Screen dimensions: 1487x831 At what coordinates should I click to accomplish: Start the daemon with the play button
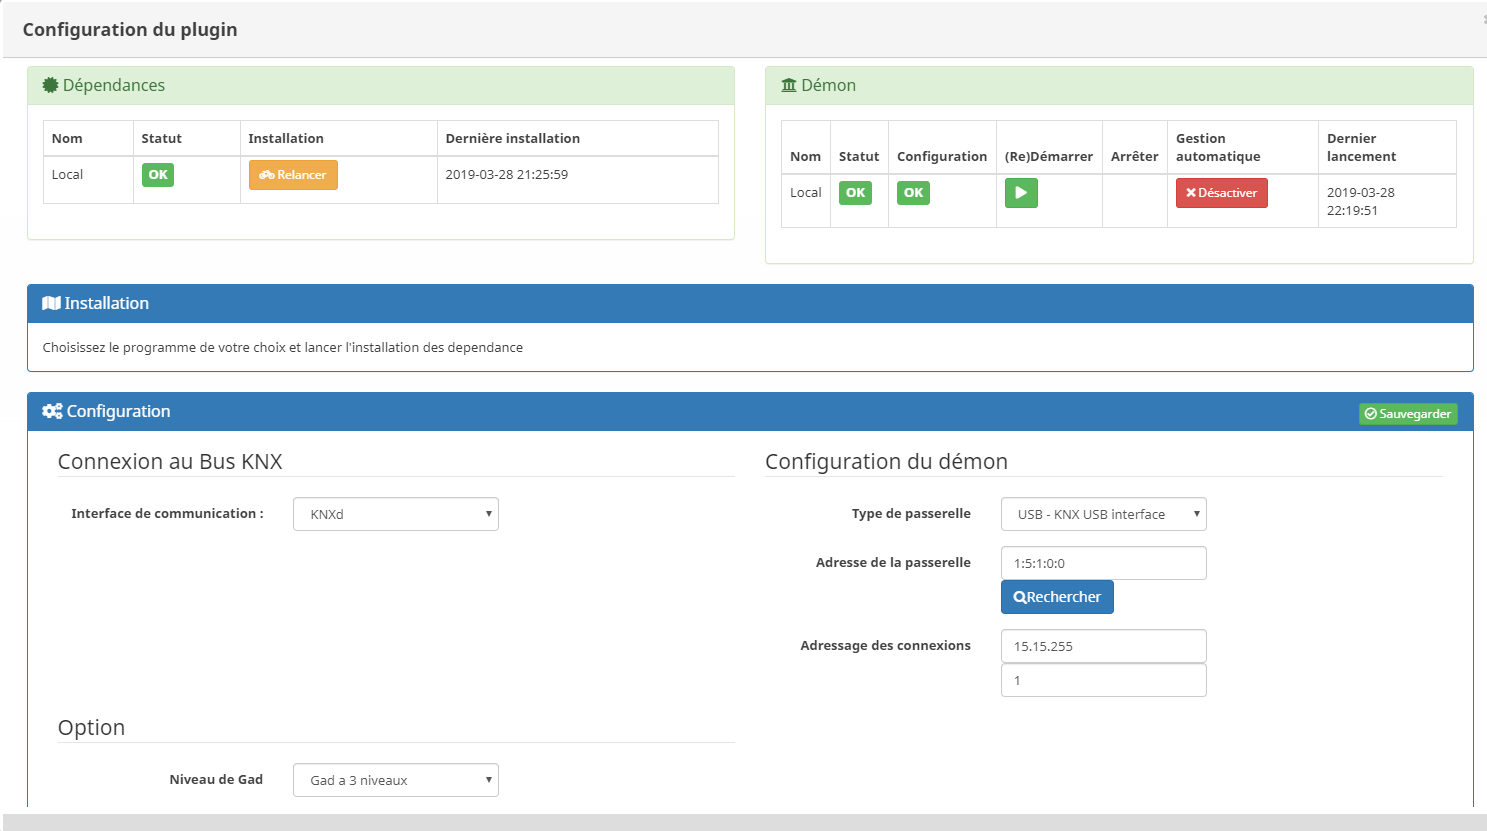pos(1021,193)
